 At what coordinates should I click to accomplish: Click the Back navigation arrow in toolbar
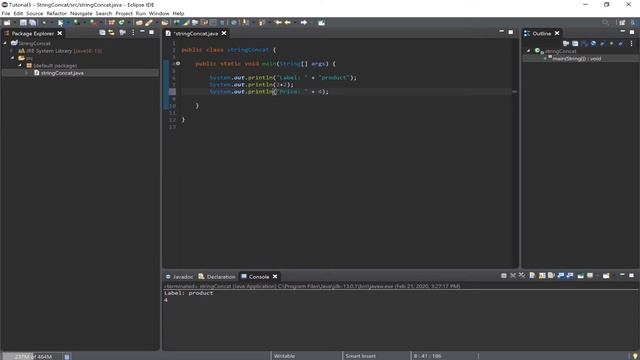[x=287, y=23]
